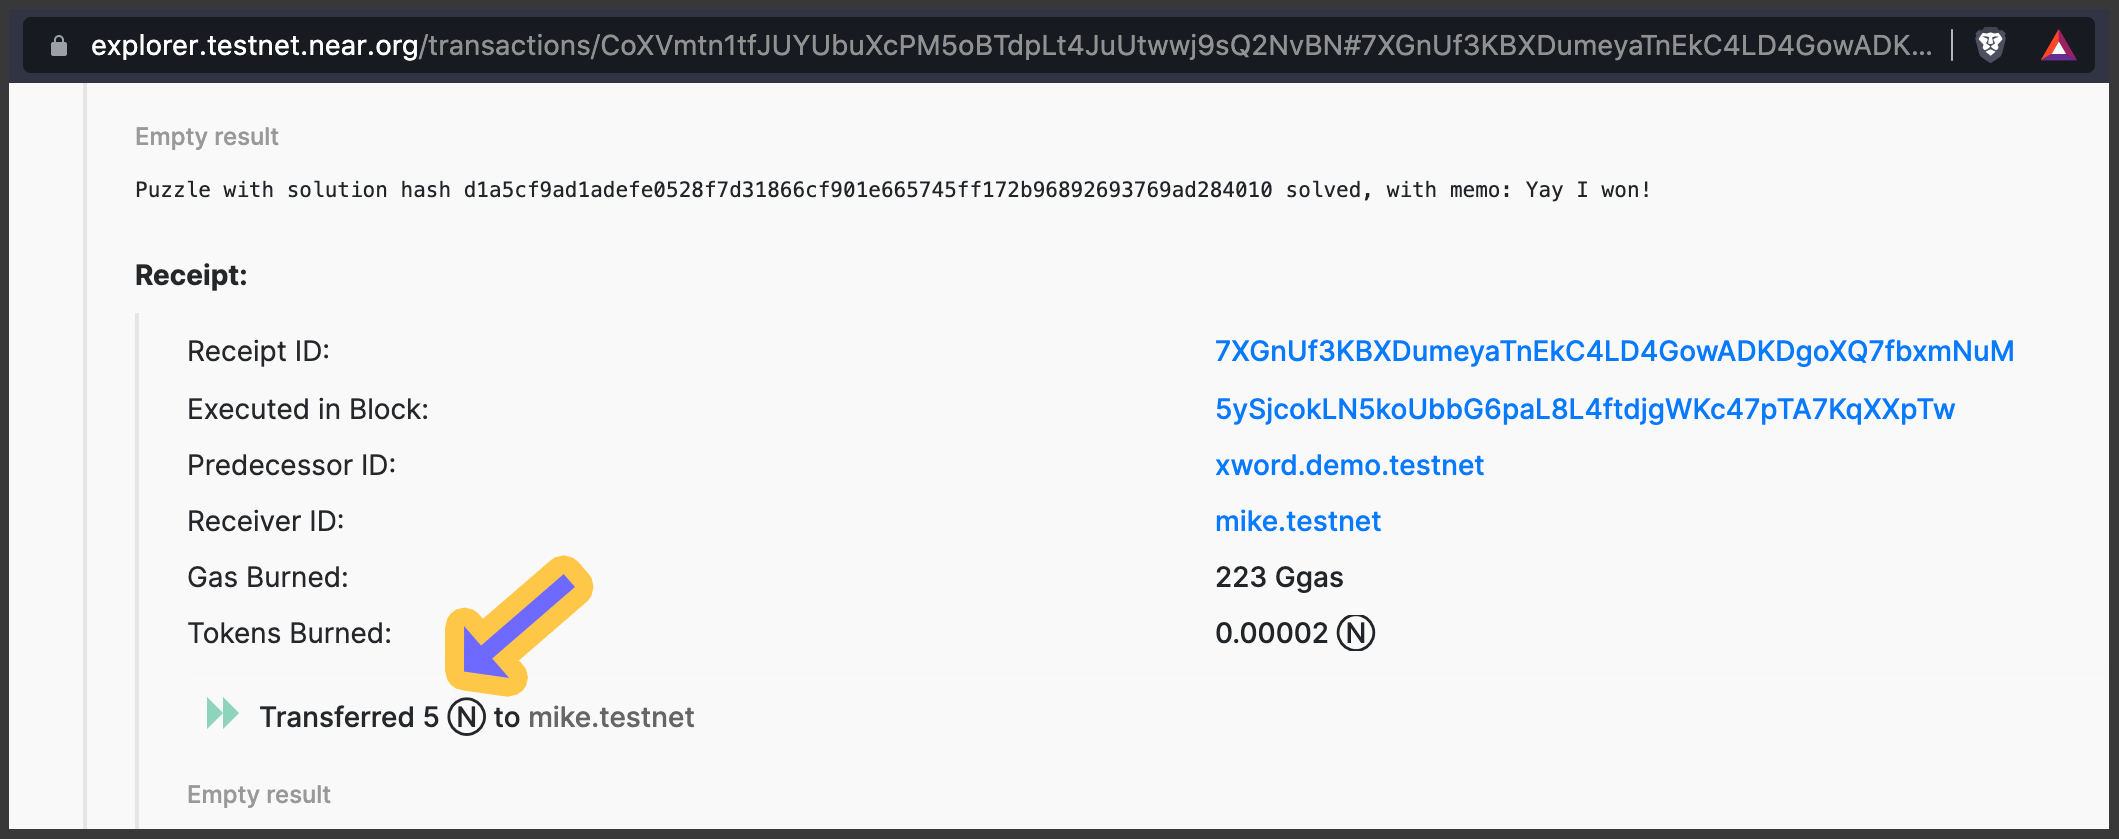Select the Gas Burned value 223 Ggas
2119x839 pixels.
1279,577
